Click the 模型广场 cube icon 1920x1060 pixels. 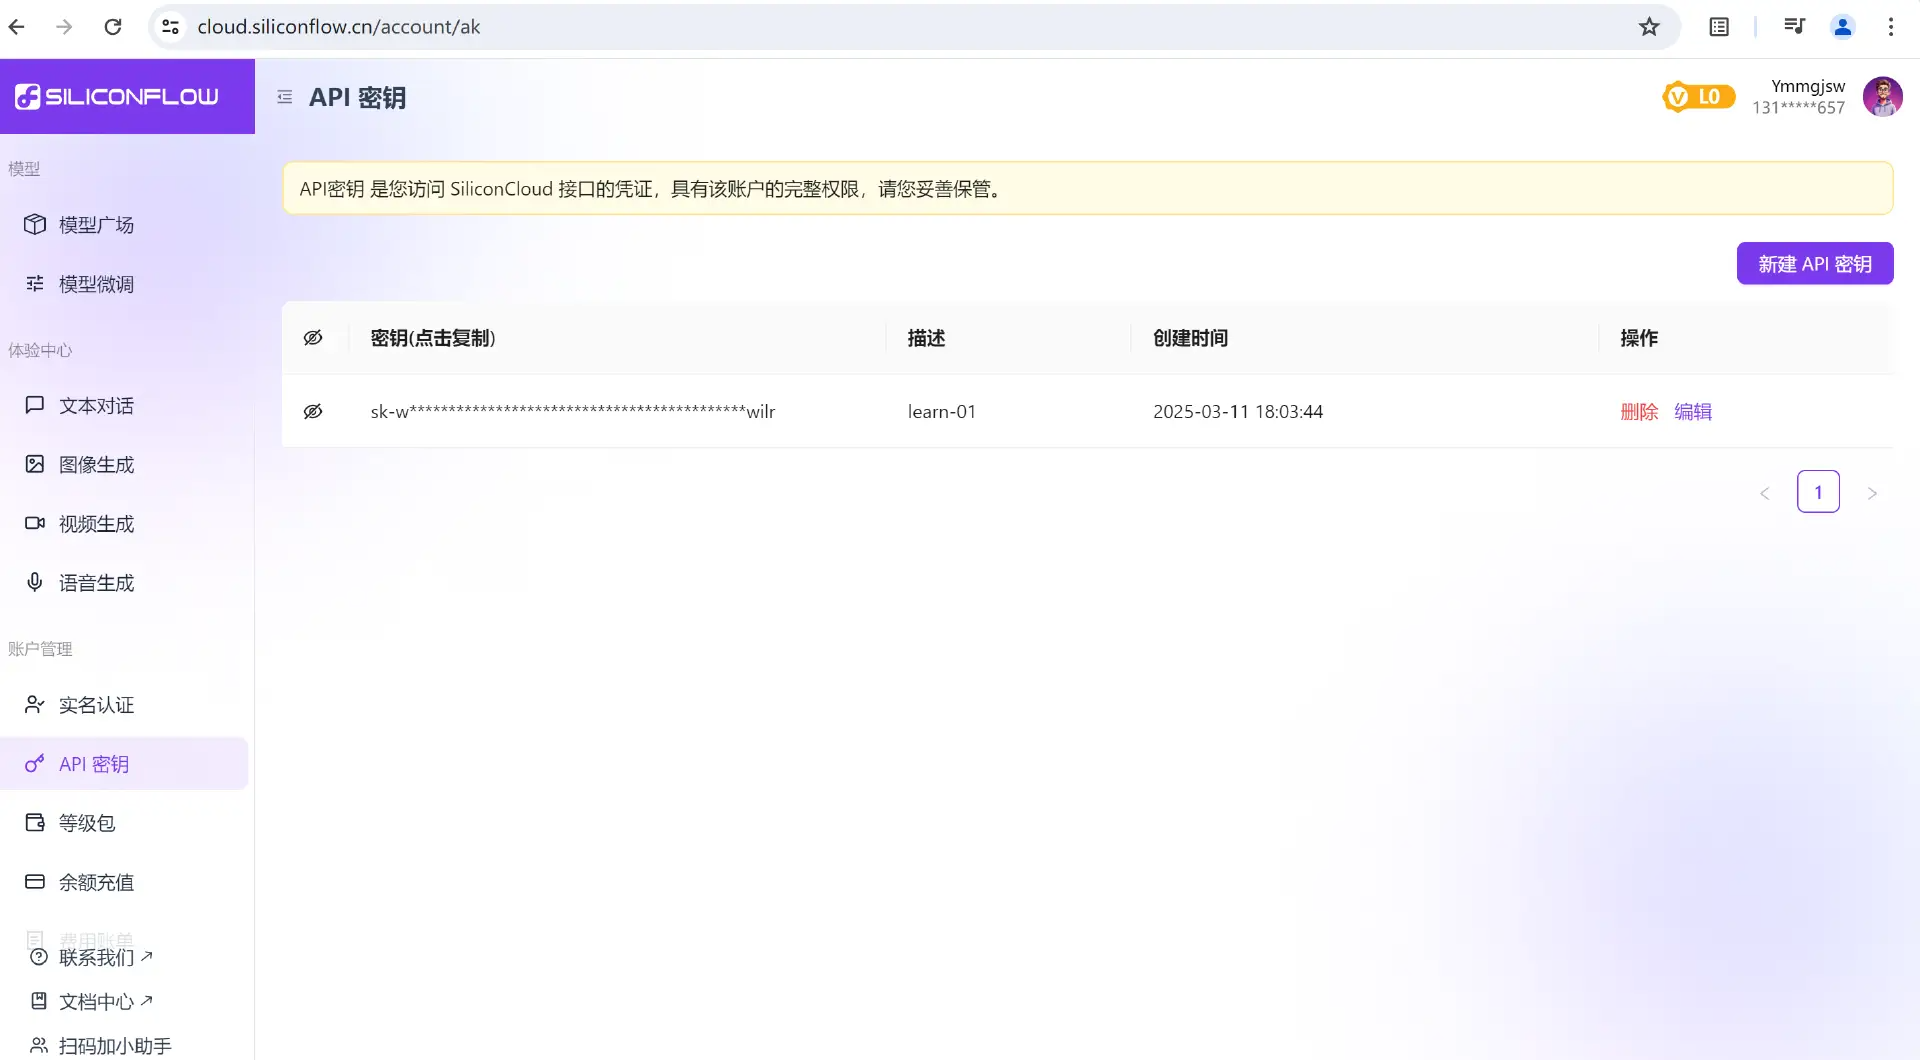(x=35, y=224)
